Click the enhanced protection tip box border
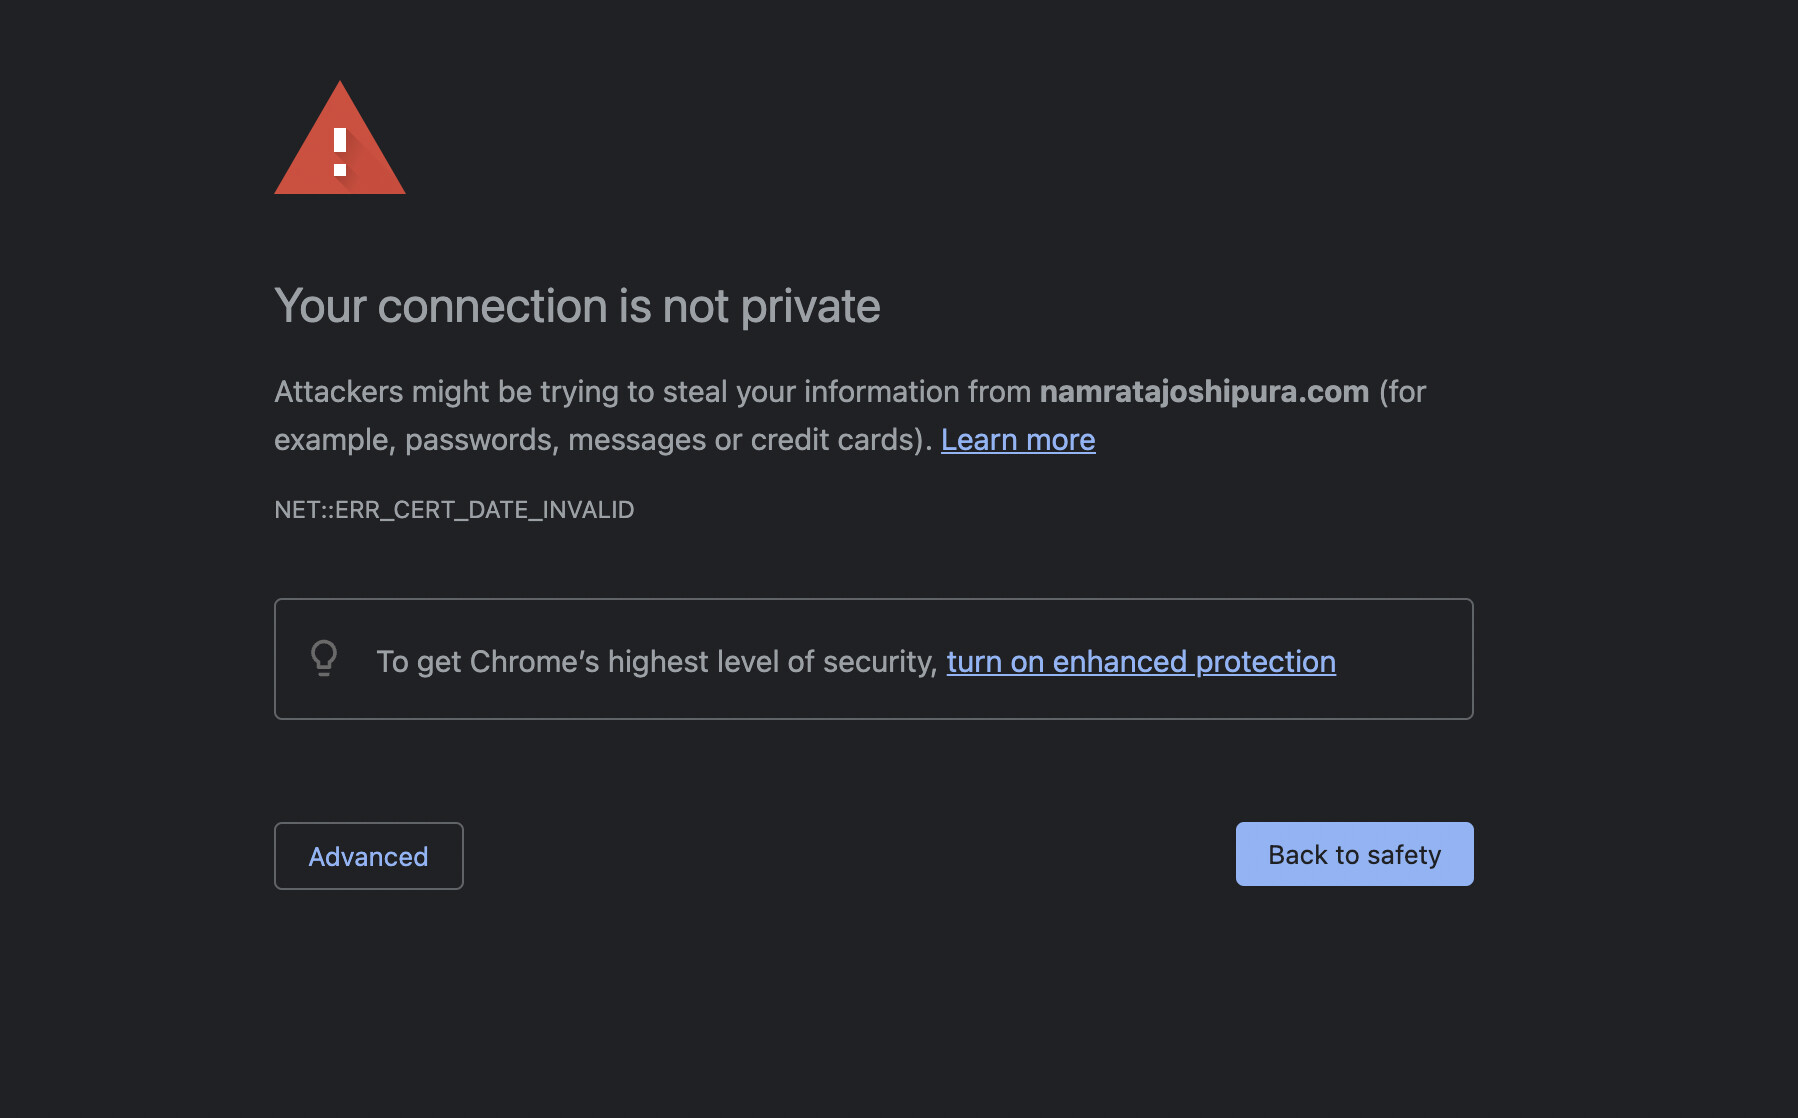Screen dimensions: 1798x1118 [x=874, y=600]
